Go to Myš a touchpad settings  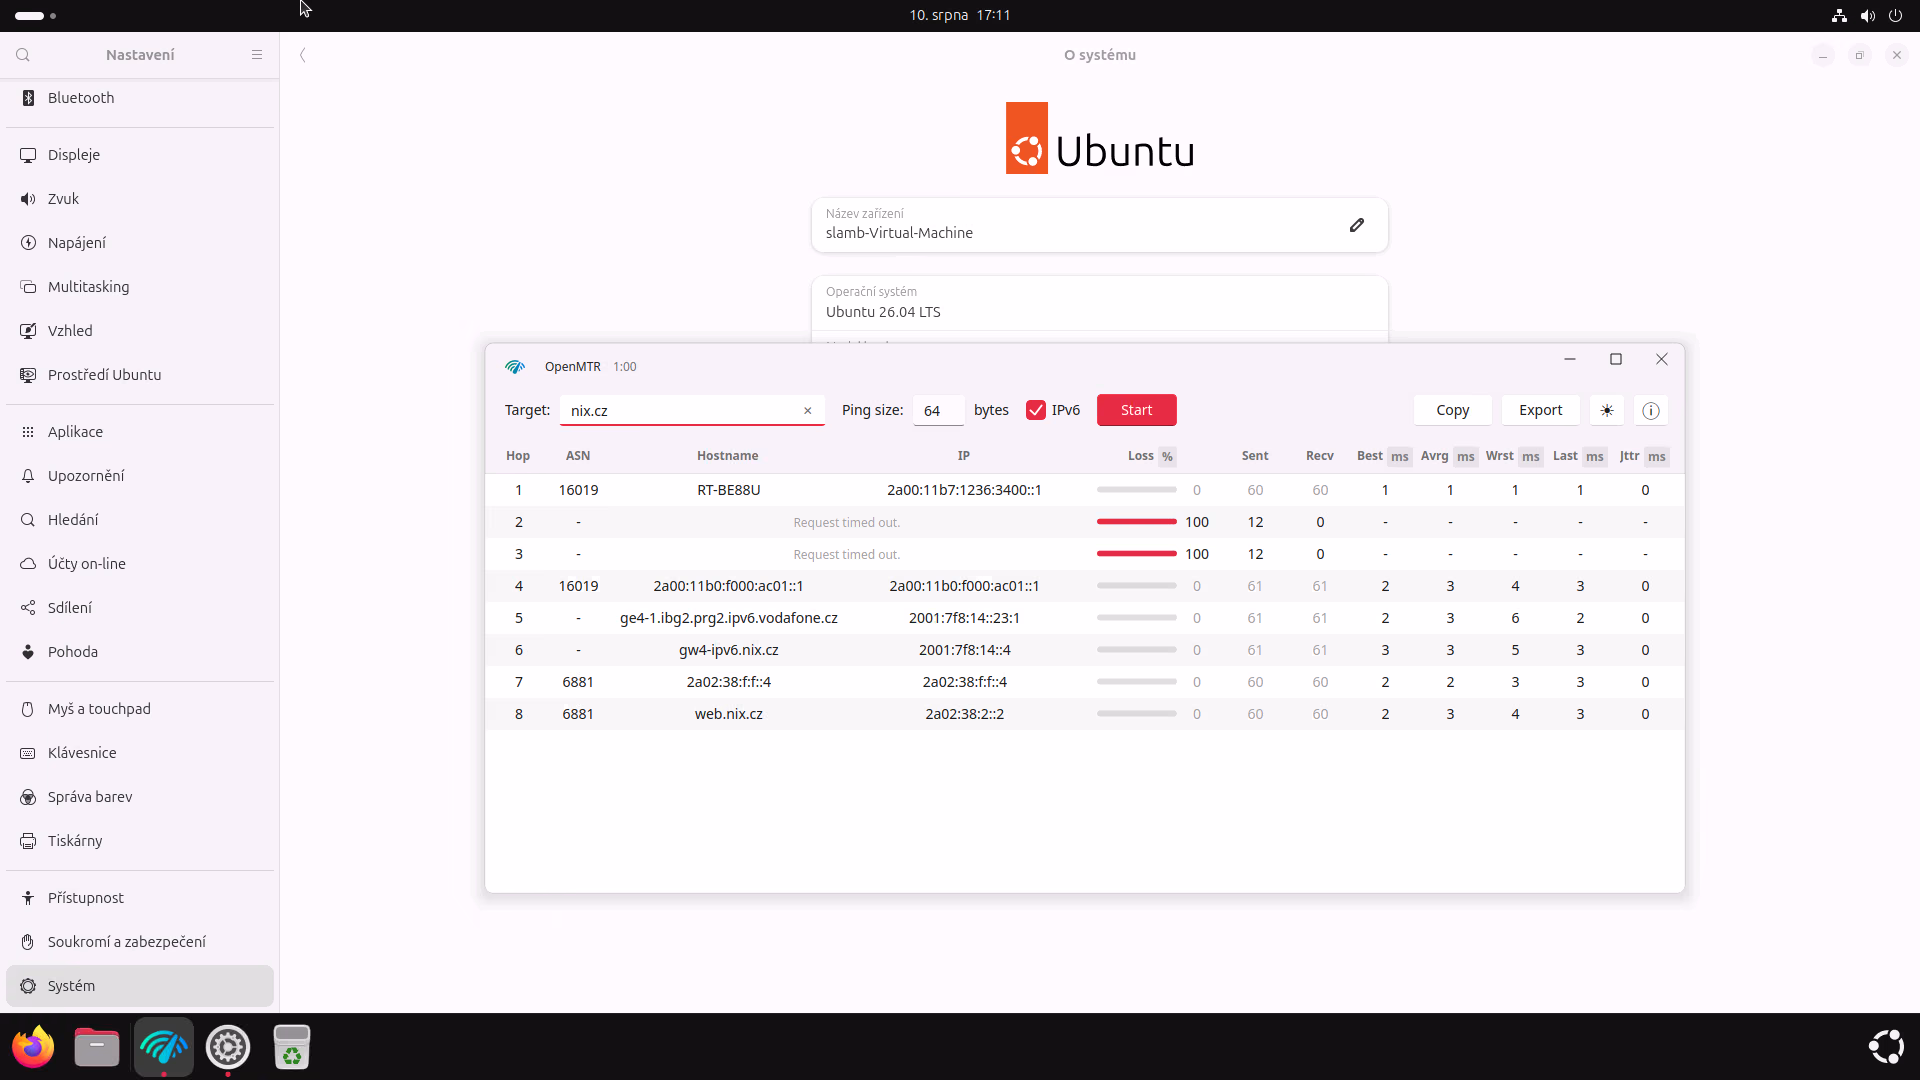(140, 709)
